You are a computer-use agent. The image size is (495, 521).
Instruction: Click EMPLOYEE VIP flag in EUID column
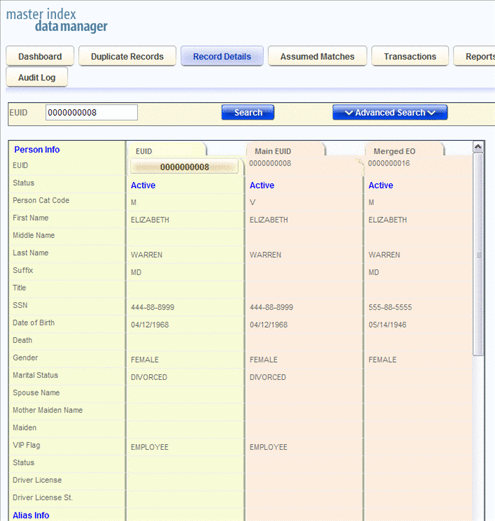coord(149,447)
